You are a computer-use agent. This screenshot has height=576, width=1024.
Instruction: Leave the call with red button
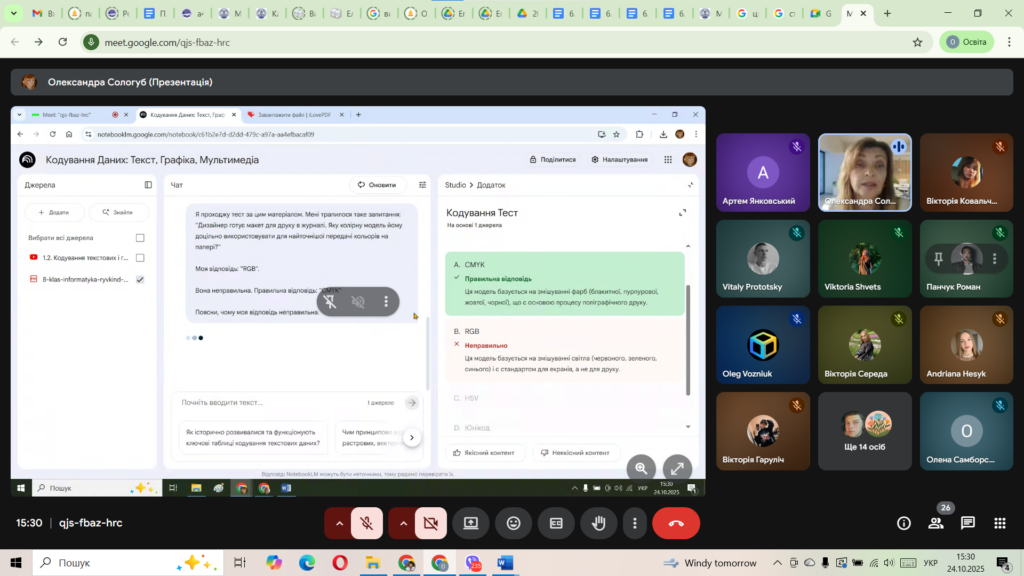[x=676, y=523]
